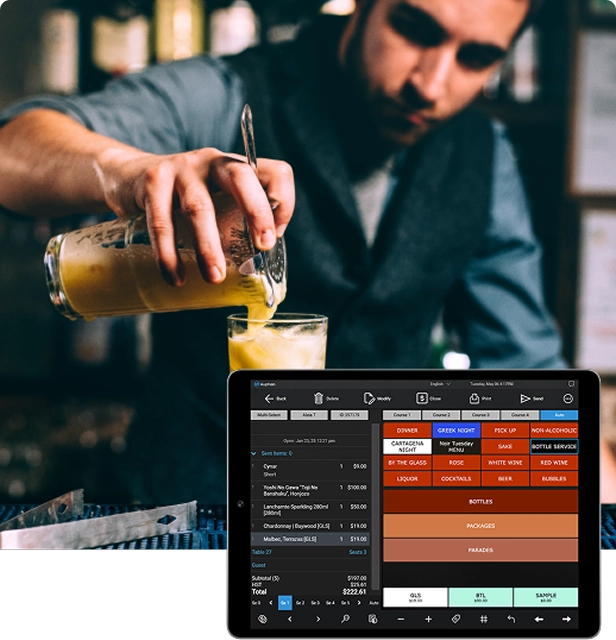The height and width of the screenshot is (640, 616).
Task: Click the Close check dollar icon
Action: pos(422,398)
